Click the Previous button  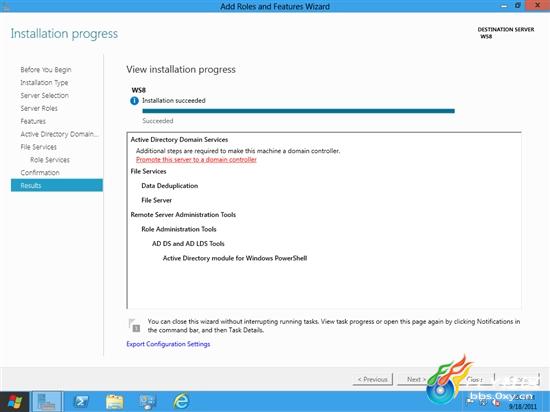[x=373, y=379]
